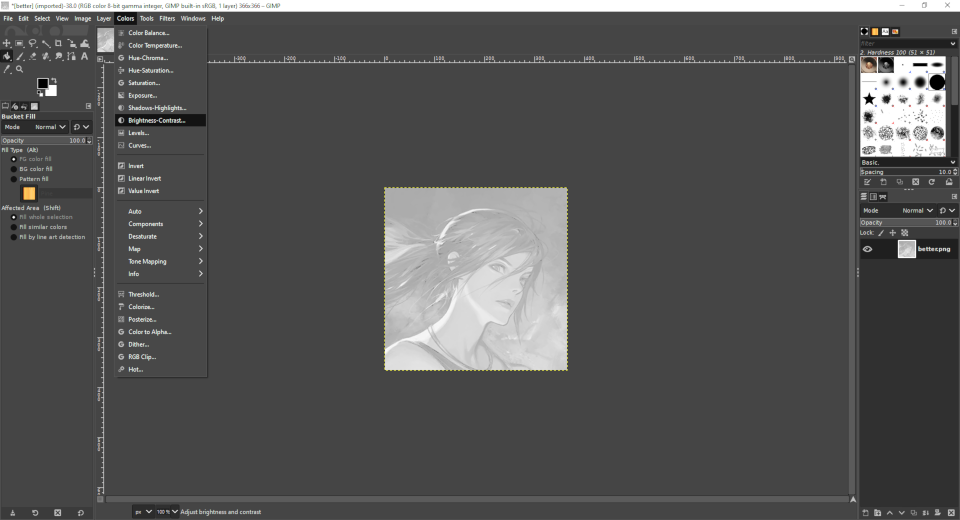960x520 pixels.
Task: Select the BG color fill option
Action: 36,169
